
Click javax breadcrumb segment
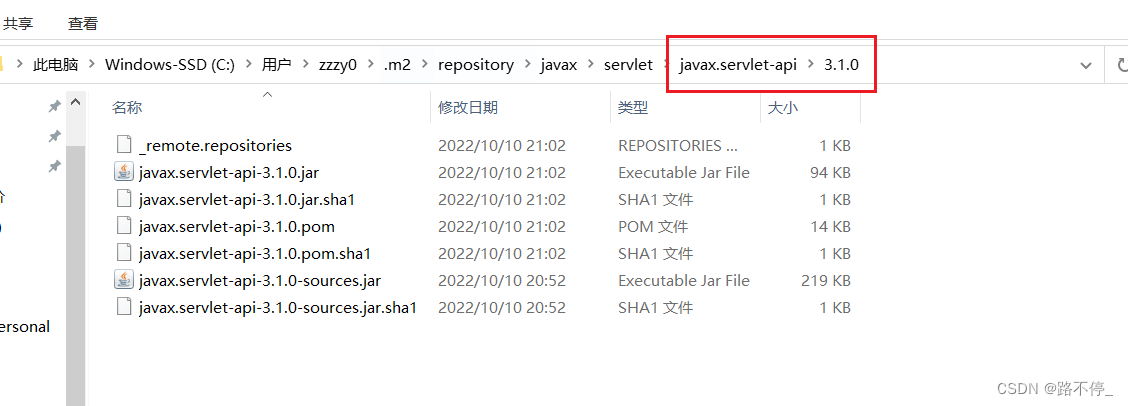click(559, 65)
